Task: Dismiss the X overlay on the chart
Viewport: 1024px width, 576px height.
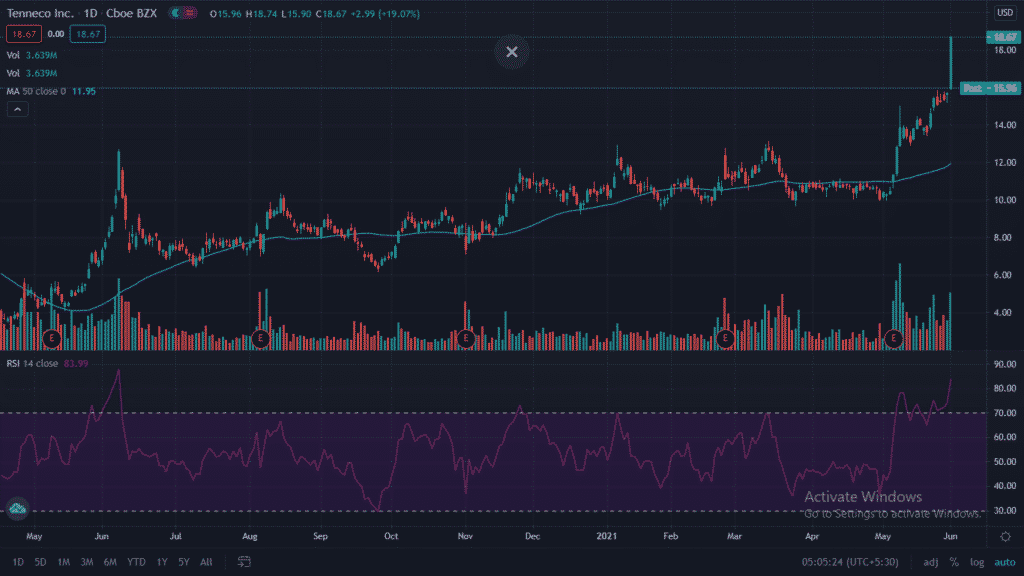Action: [x=511, y=52]
